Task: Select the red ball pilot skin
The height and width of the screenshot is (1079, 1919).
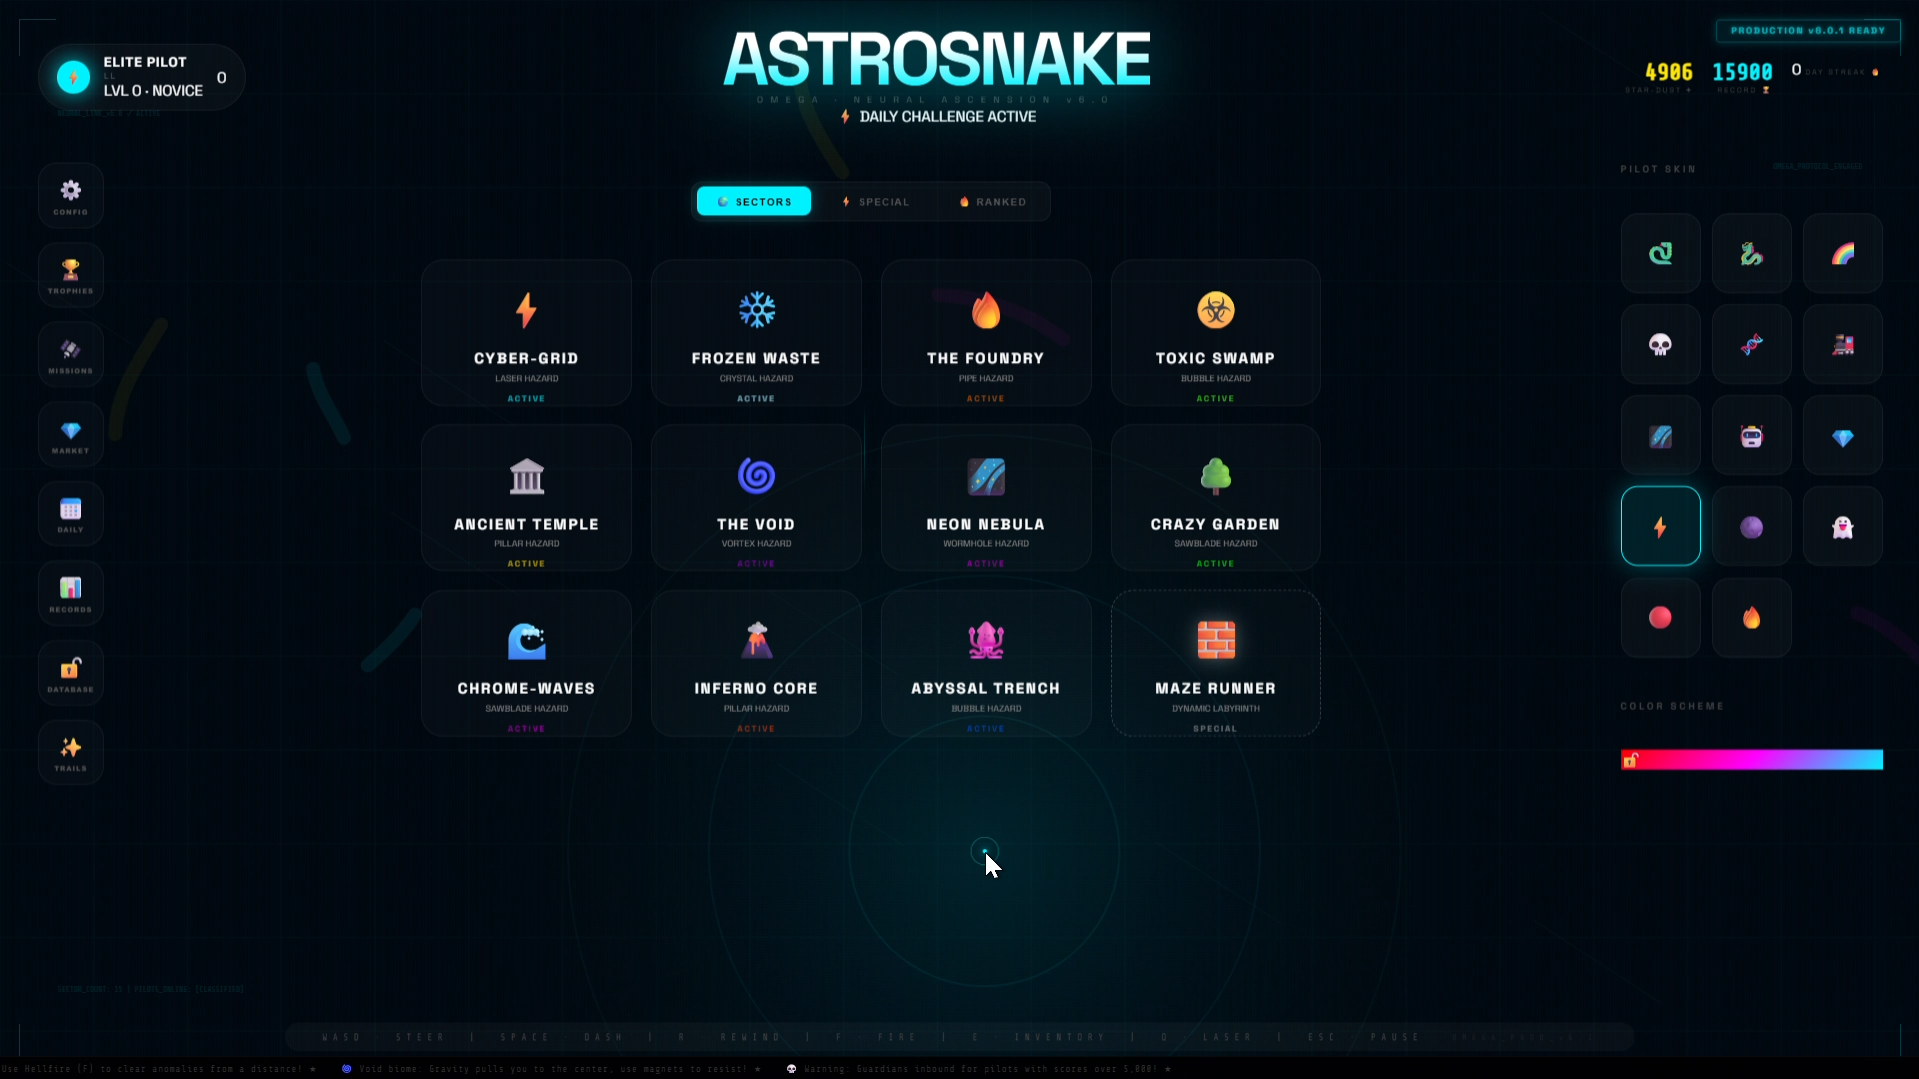Action: [1660, 618]
